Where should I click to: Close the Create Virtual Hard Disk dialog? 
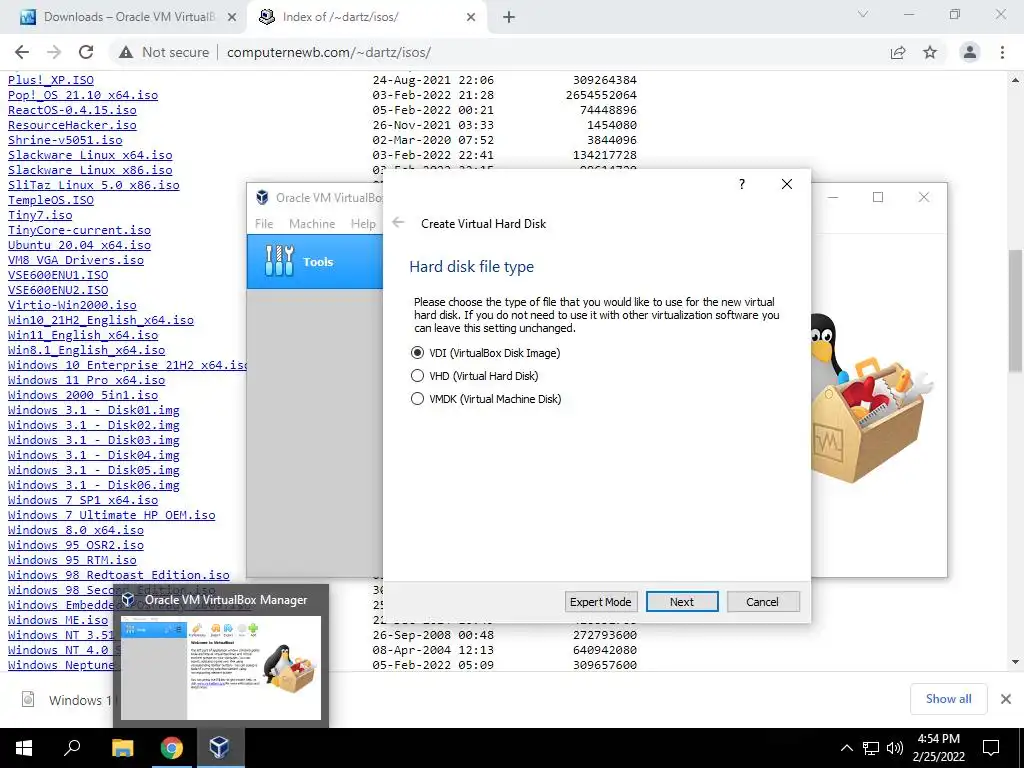coord(786,184)
